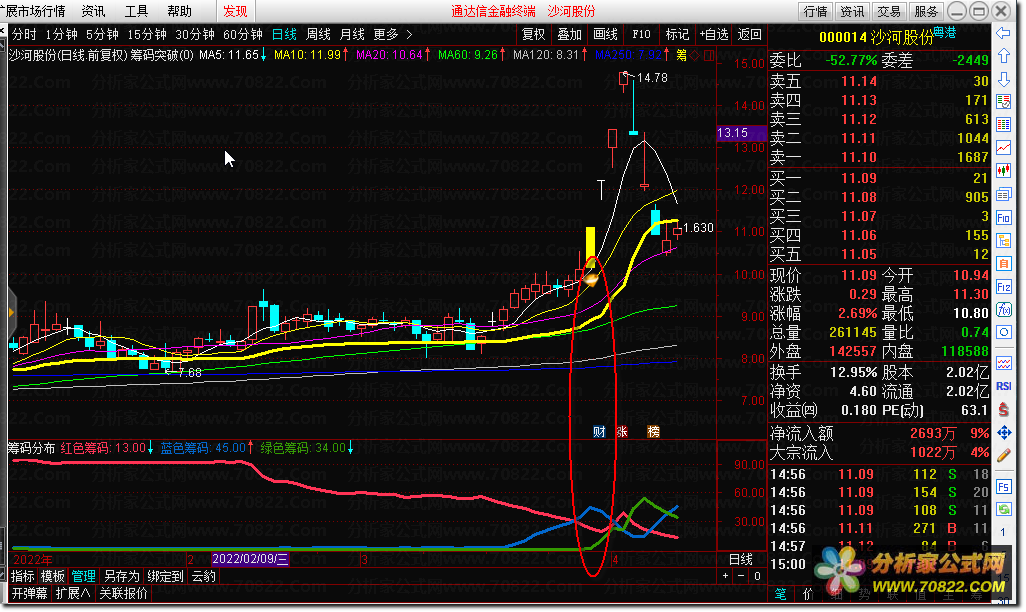Screen dimensions: 1026x612
Task: Click the up arrow icon in sidebar
Action: click(1003, 56)
